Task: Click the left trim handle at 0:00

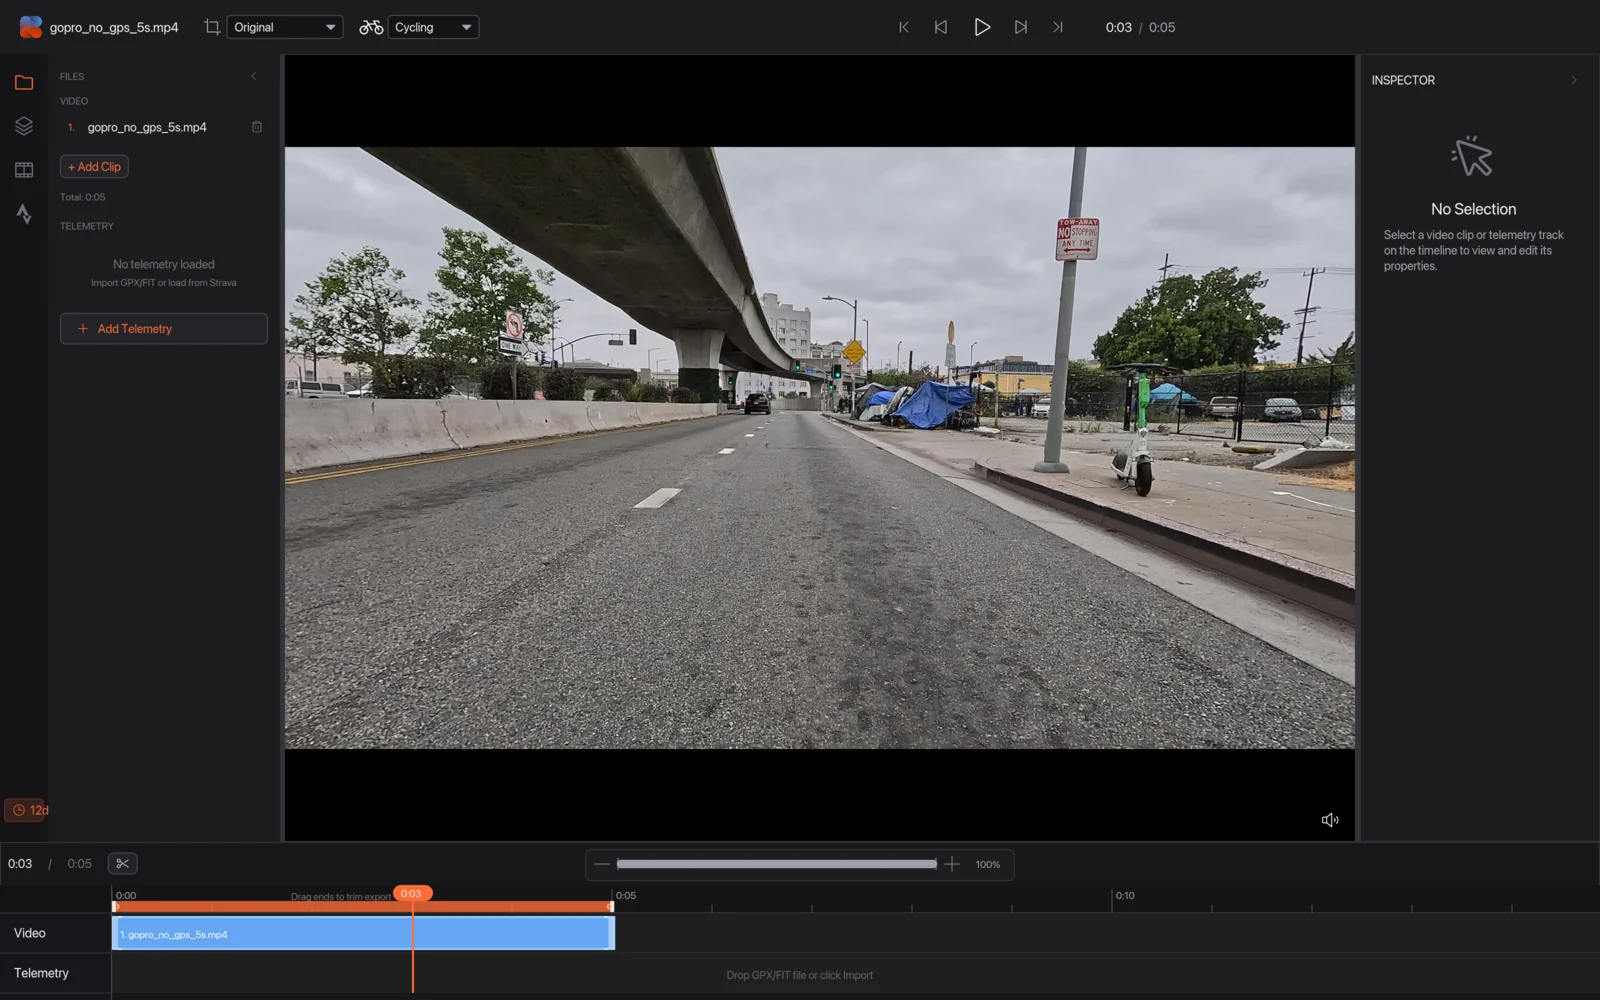Action: tap(116, 907)
